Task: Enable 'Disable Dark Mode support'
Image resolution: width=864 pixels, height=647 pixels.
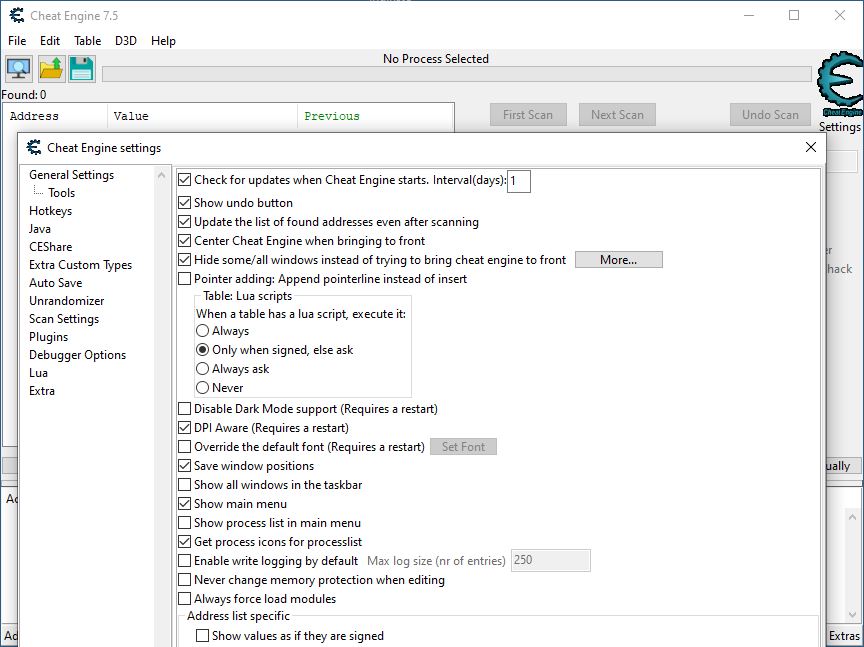Action: pyautogui.click(x=184, y=409)
